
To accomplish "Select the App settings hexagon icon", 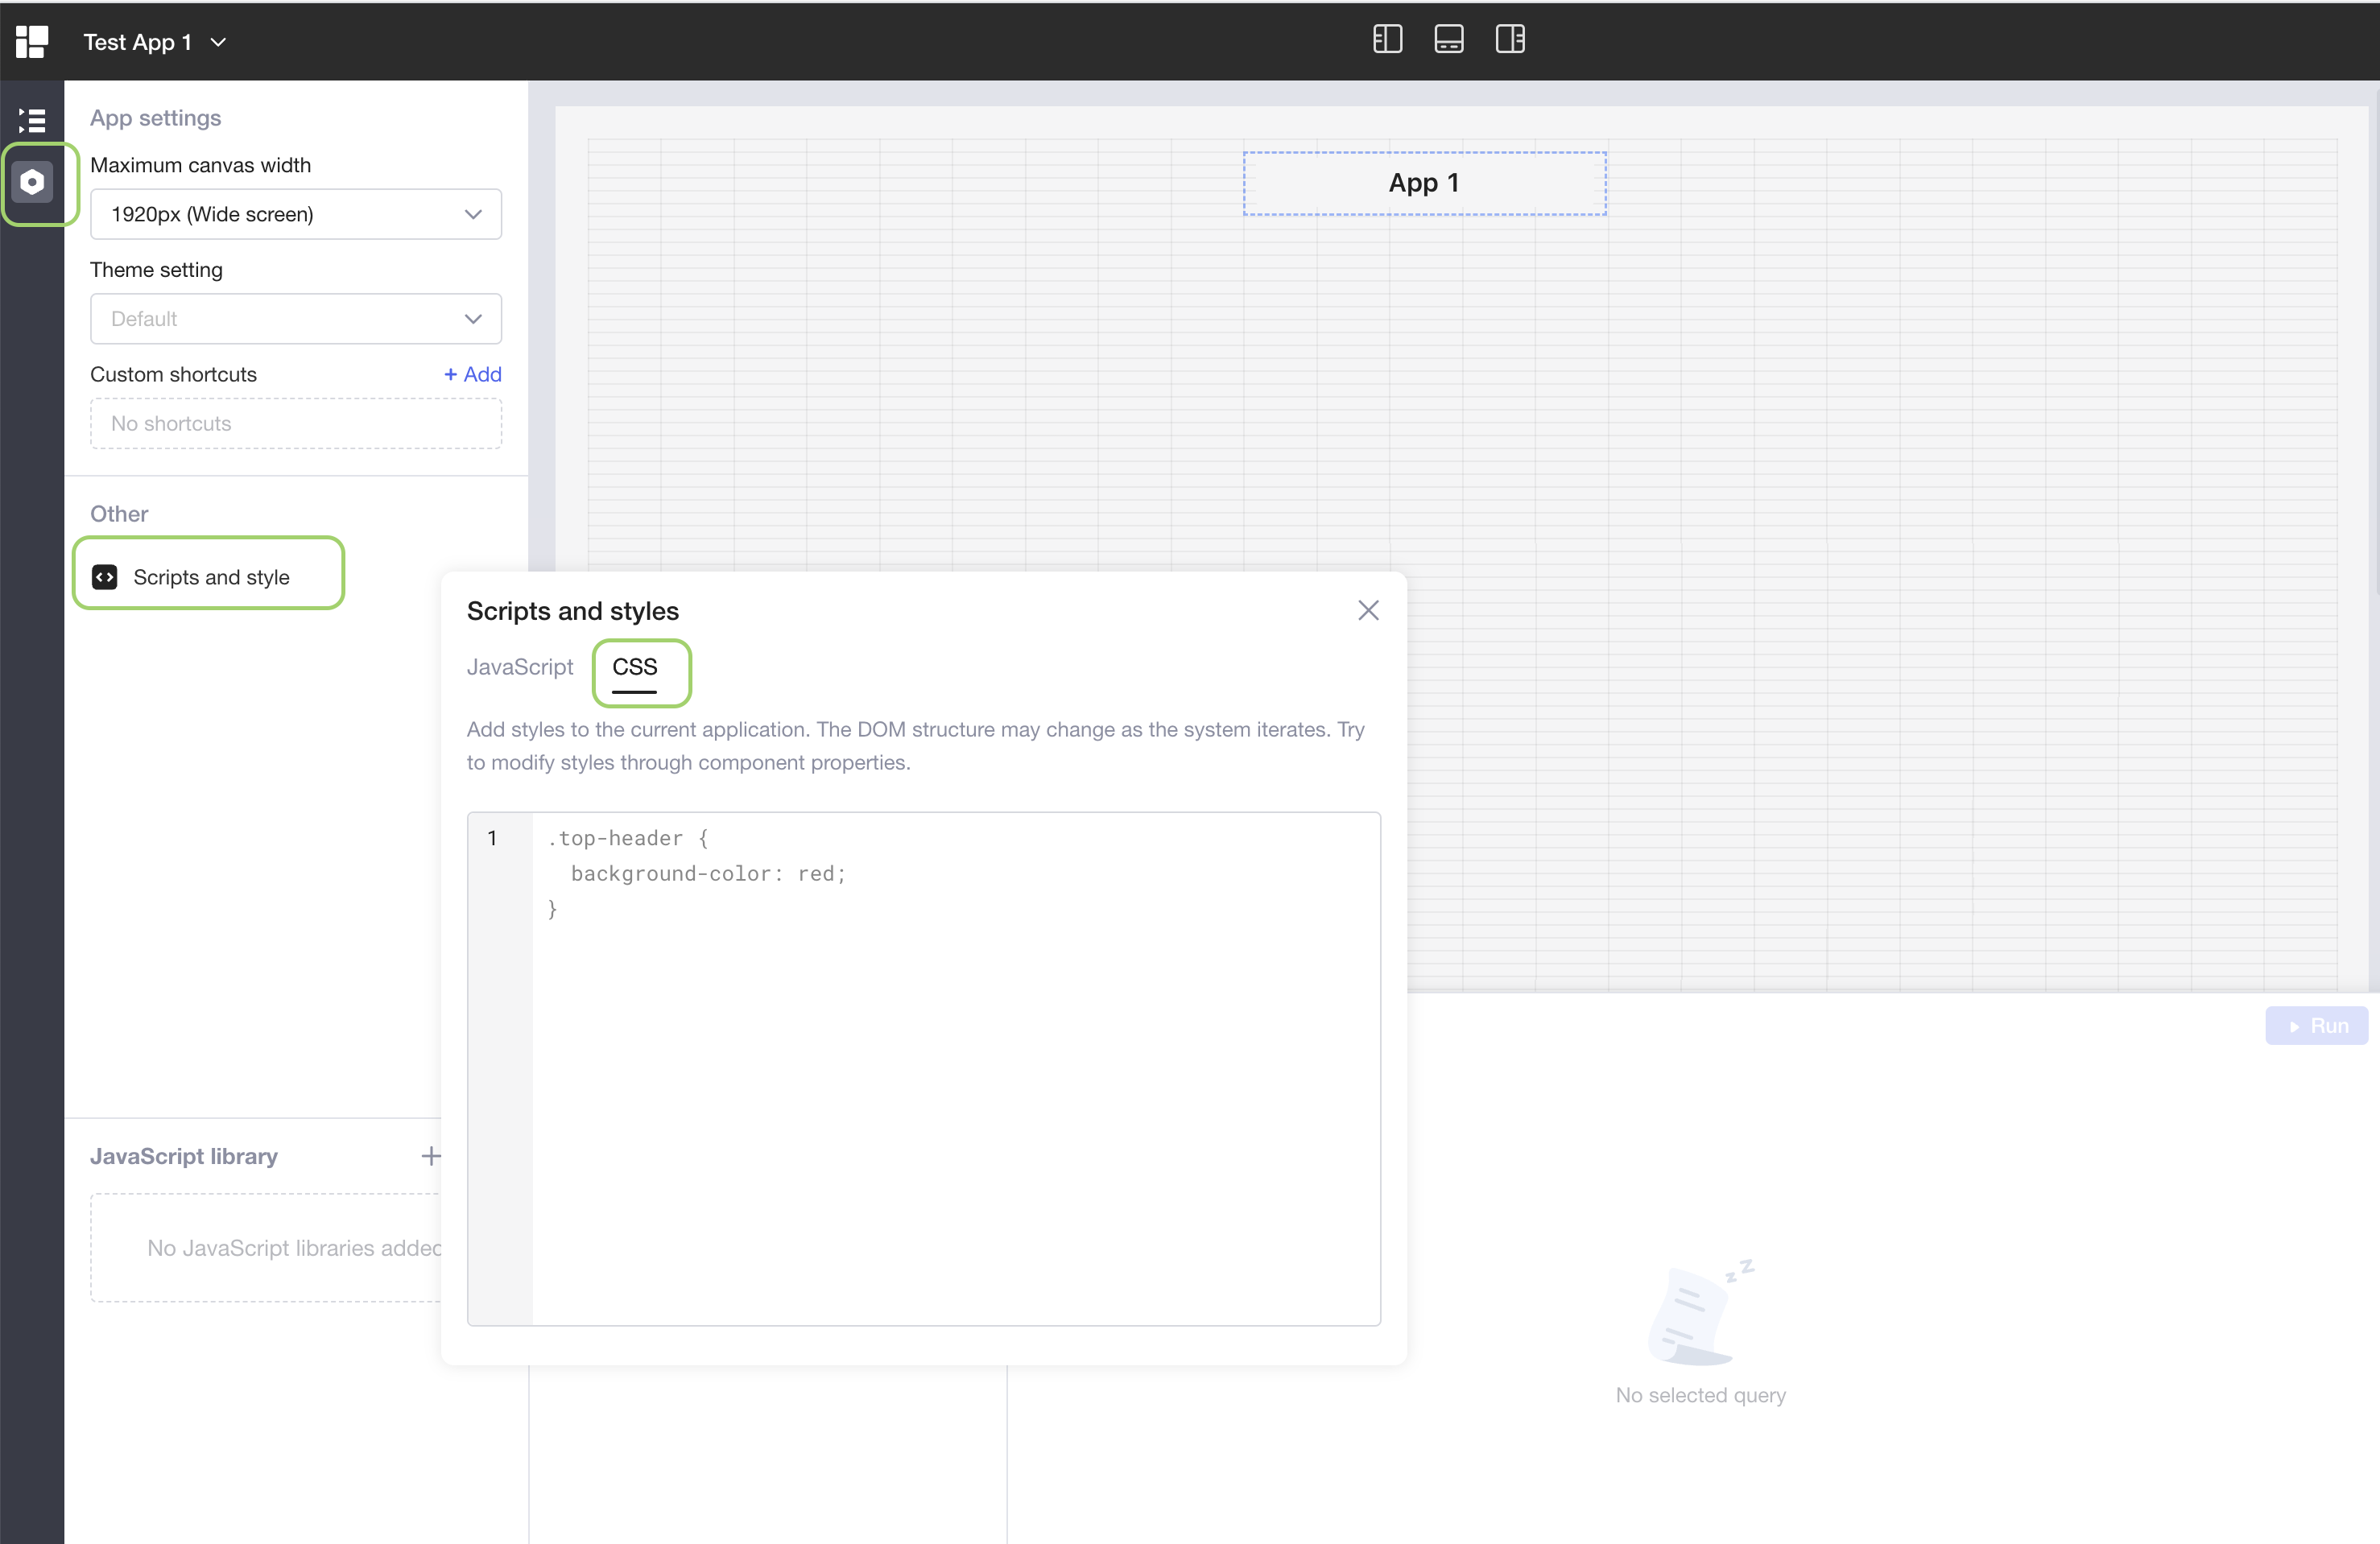I will [x=33, y=183].
